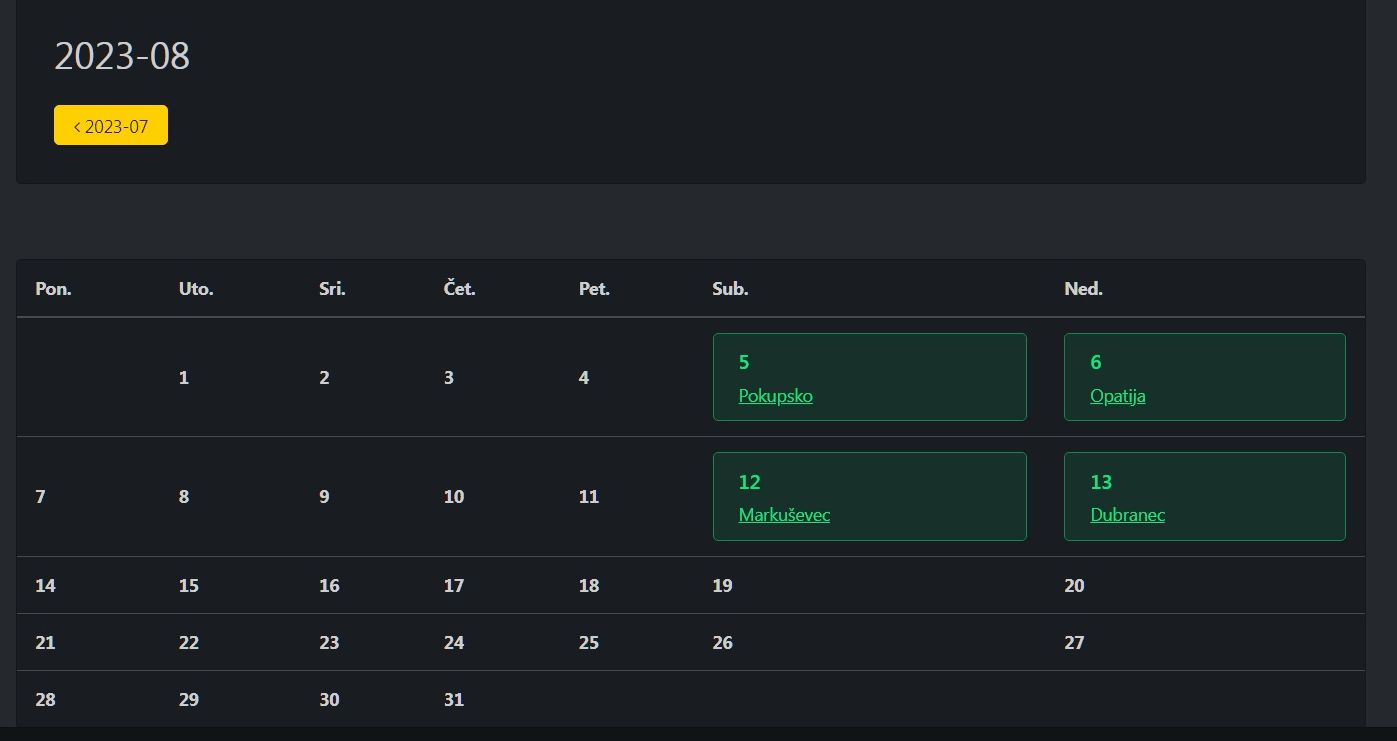Screen dimensions: 1397x741
Task: Click the 2023-08 month heading
Action: point(122,56)
